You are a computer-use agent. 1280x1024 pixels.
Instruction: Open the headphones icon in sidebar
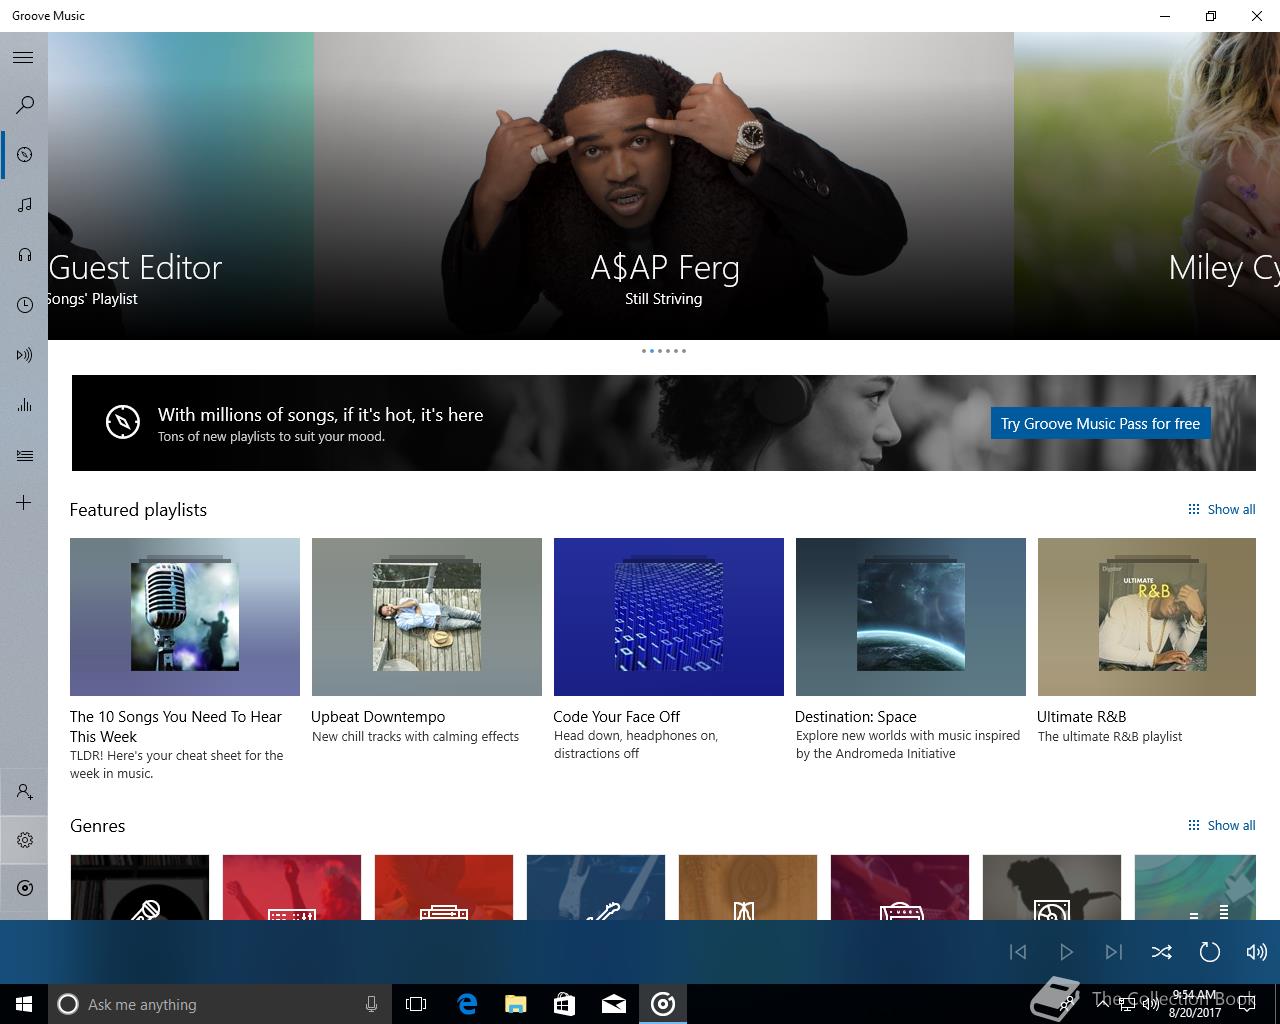[25, 255]
